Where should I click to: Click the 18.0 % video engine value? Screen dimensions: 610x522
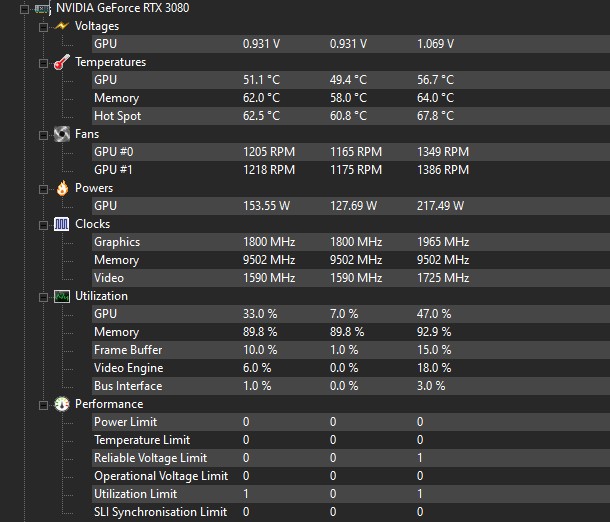pyautogui.click(x=434, y=368)
